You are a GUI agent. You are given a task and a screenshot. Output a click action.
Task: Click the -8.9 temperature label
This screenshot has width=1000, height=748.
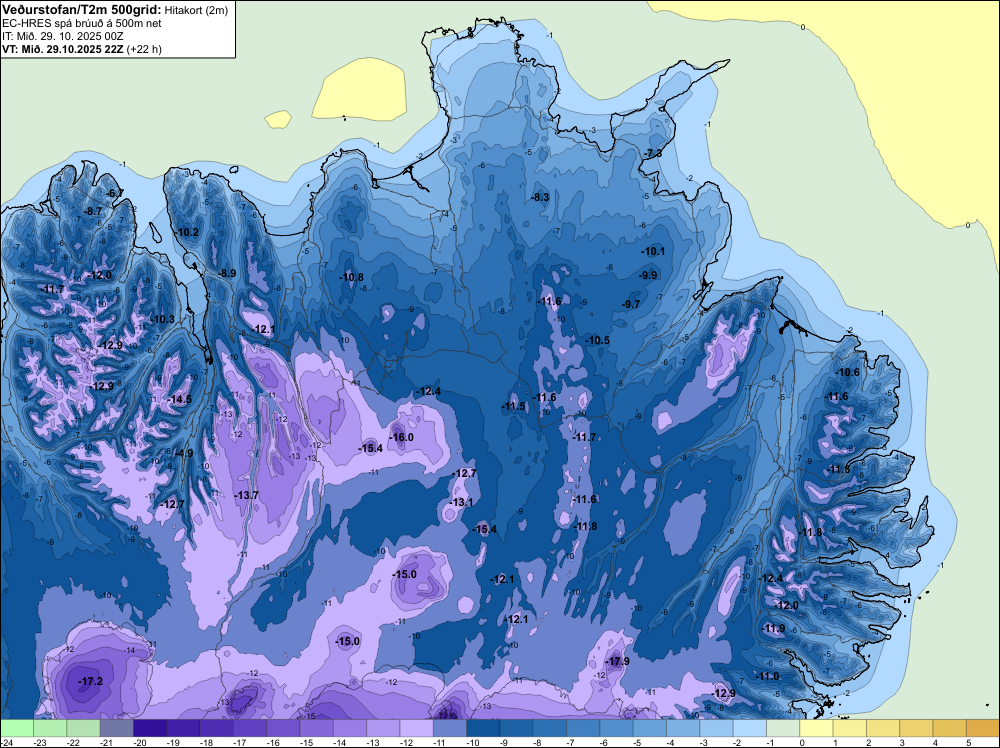point(226,274)
